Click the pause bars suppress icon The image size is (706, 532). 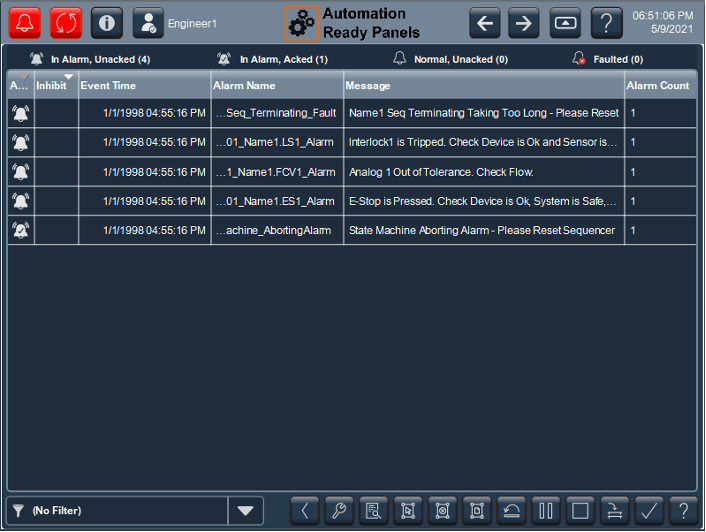(x=546, y=511)
